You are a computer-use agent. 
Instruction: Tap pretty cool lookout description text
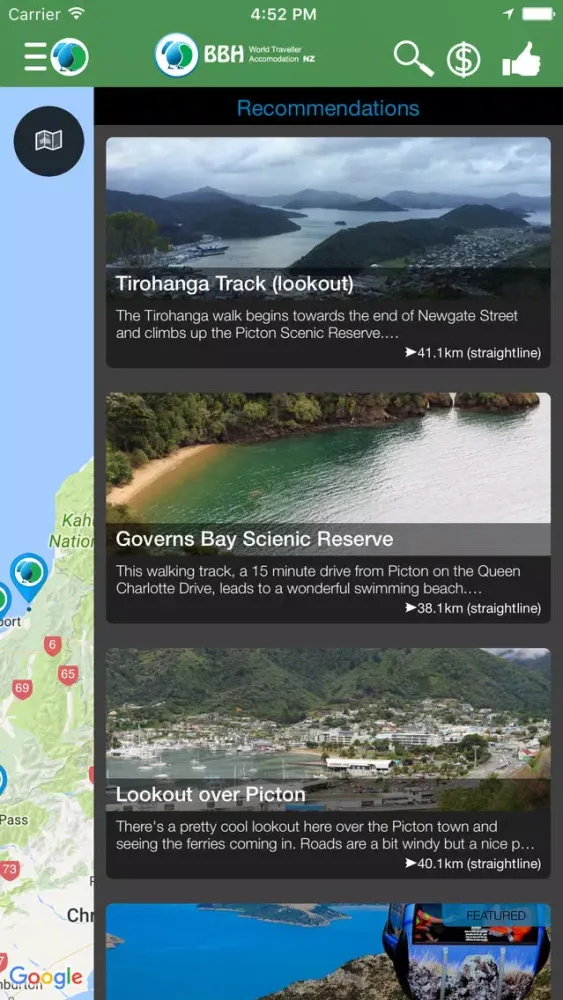pyautogui.click(x=325, y=835)
